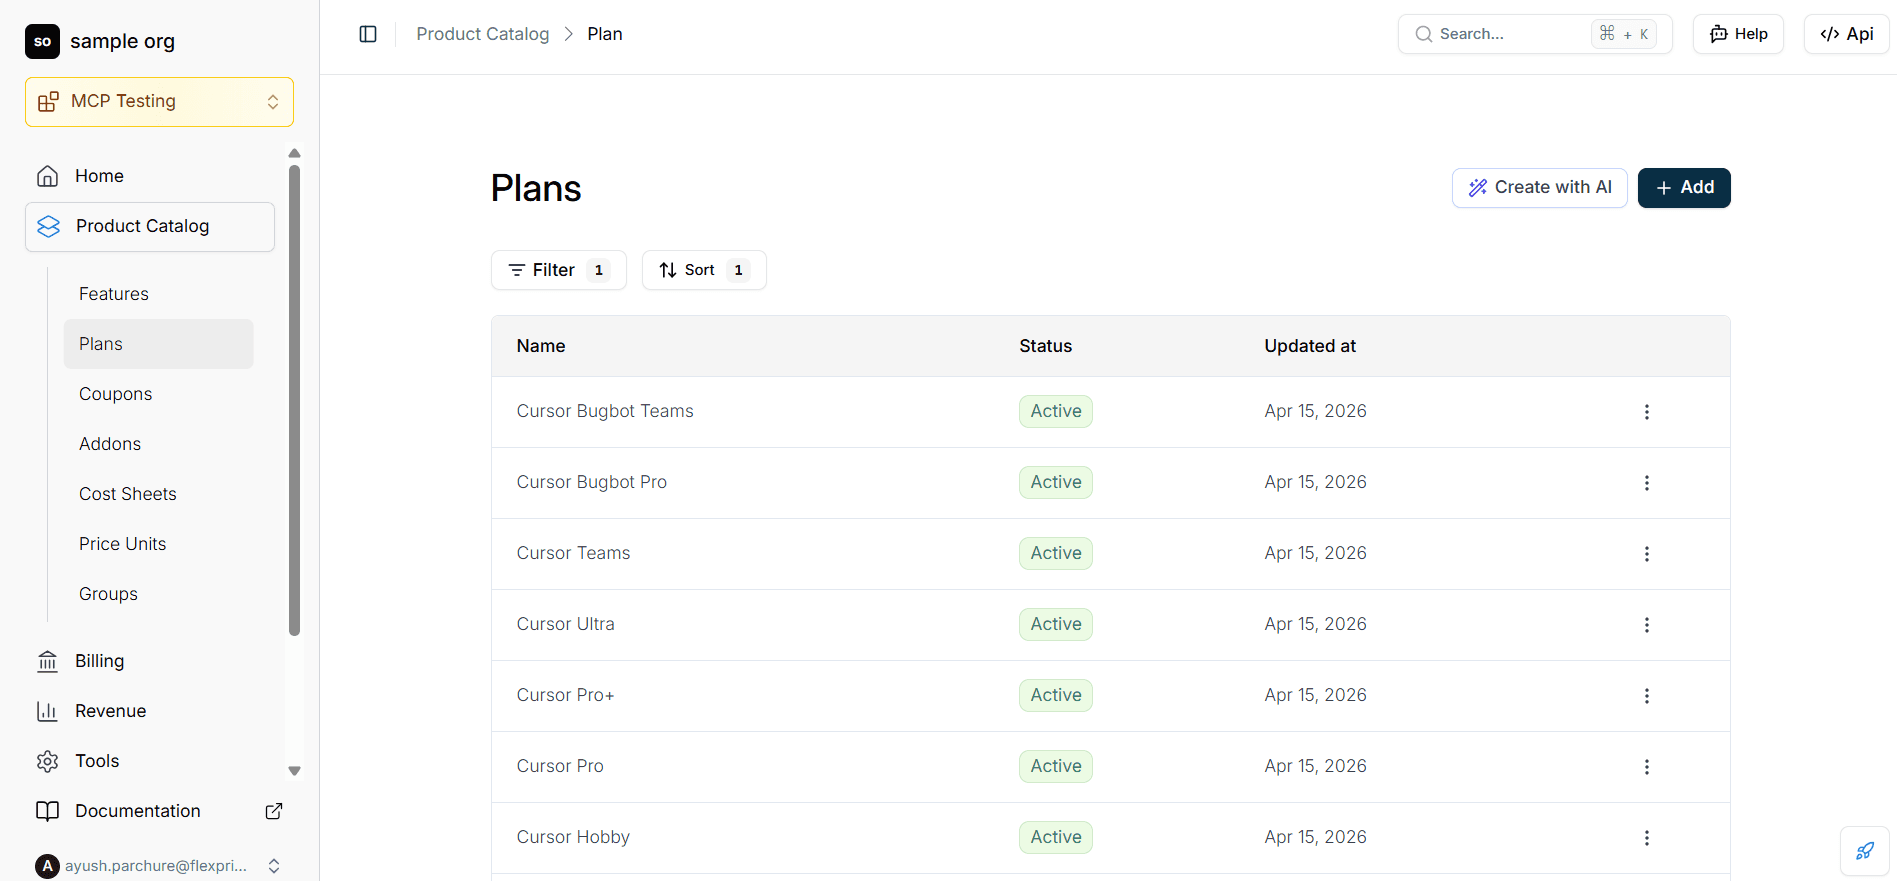Open Documentation external link icon
The image size is (1897, 881).
[274, 811]
